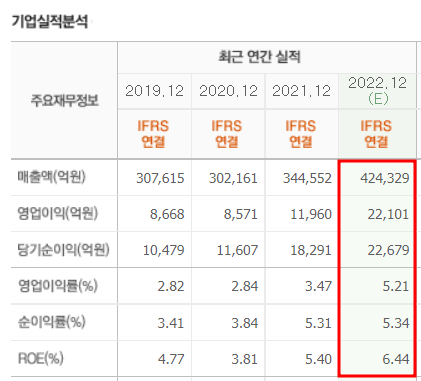Select ROE value 4.77

tap(171, 359)
